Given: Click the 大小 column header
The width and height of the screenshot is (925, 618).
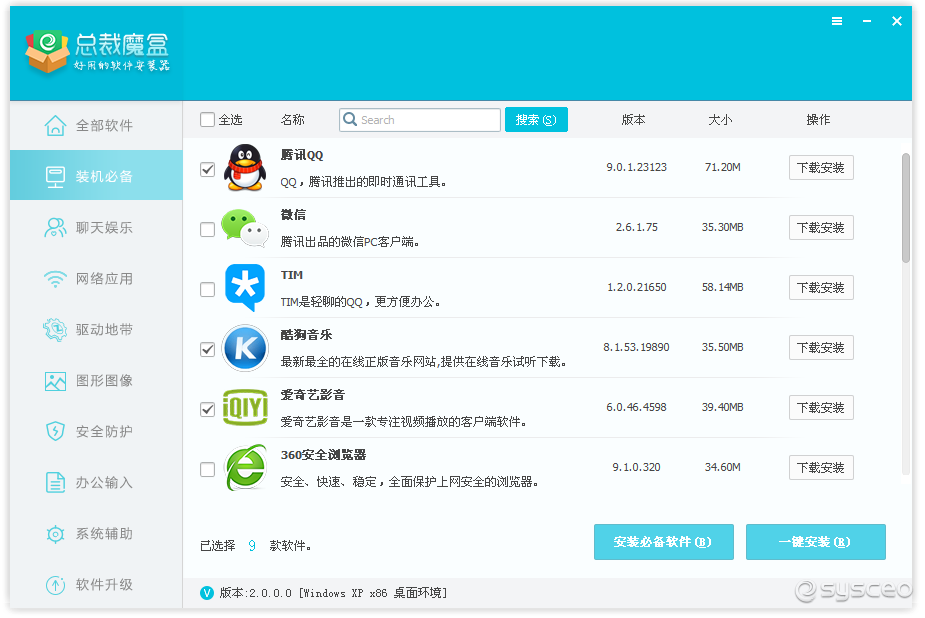Looking at the screenshot, I should (x=720, y=120).
